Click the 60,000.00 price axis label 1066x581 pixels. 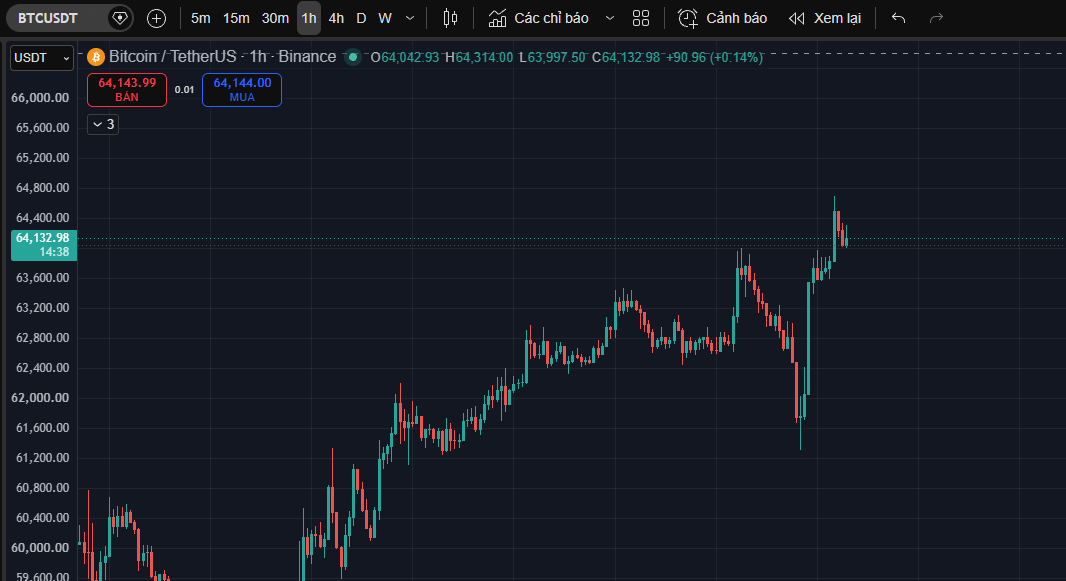(40, 548)
